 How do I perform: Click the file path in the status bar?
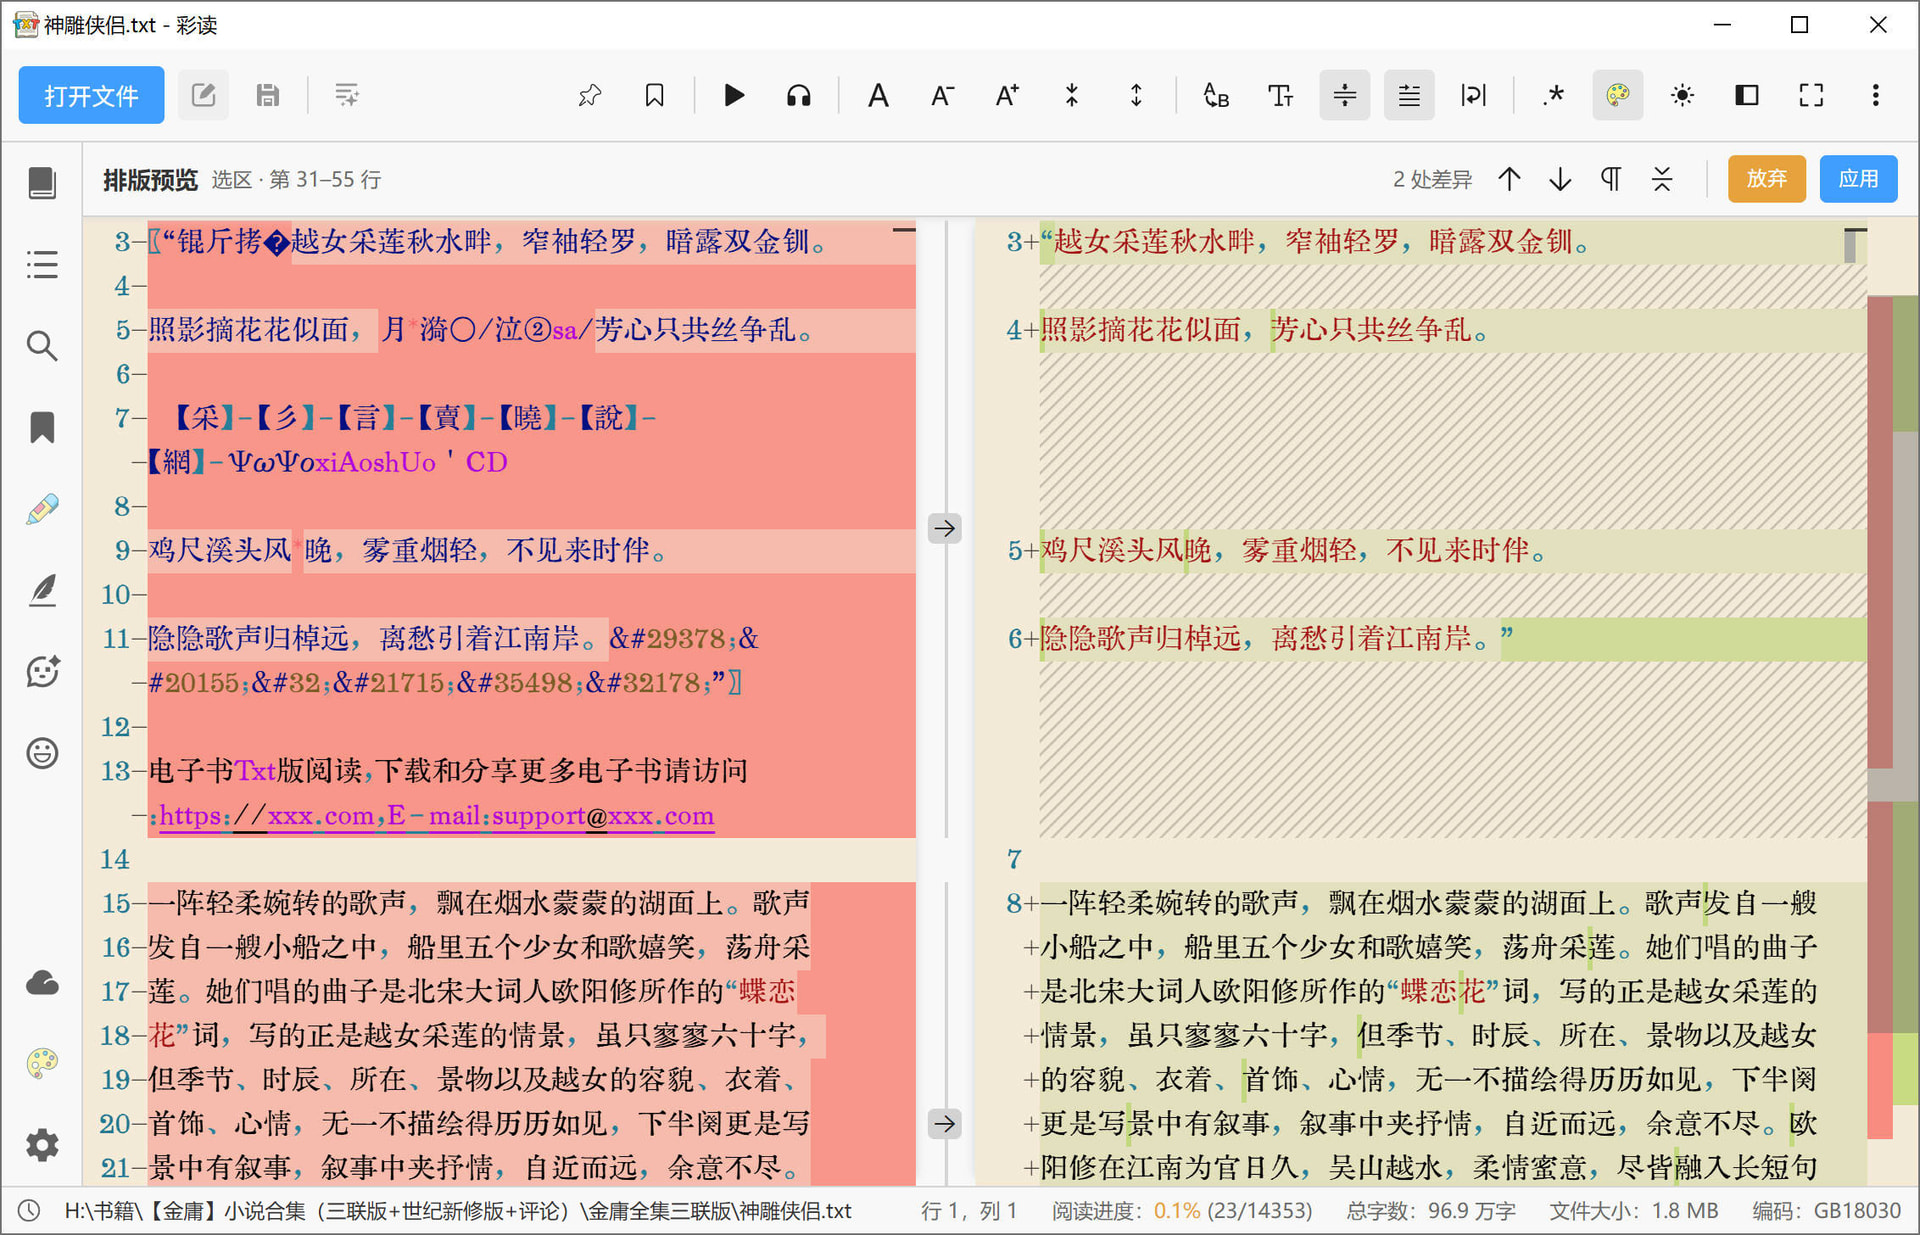click(458, 1211)
